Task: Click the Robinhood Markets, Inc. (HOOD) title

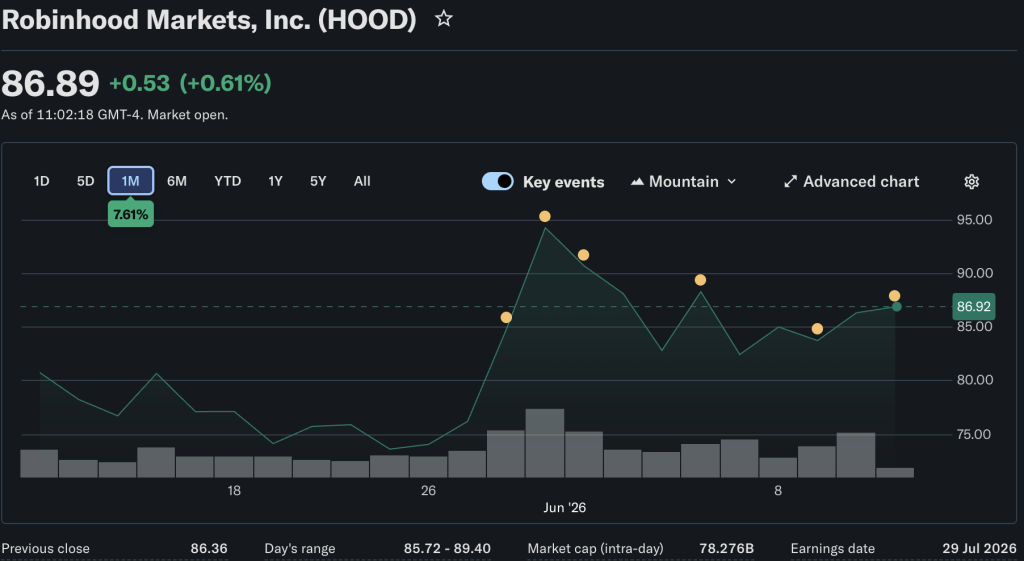Action: (209, 20)
